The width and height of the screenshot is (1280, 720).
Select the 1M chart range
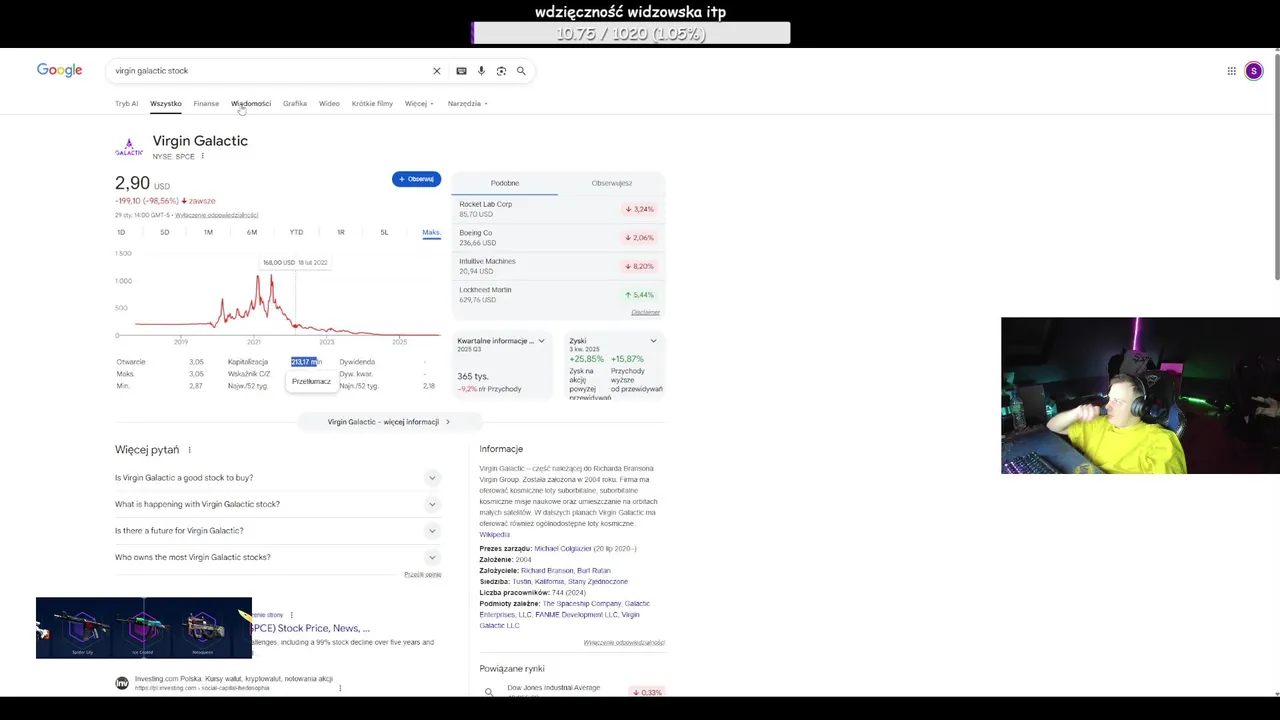pos(208,232)
